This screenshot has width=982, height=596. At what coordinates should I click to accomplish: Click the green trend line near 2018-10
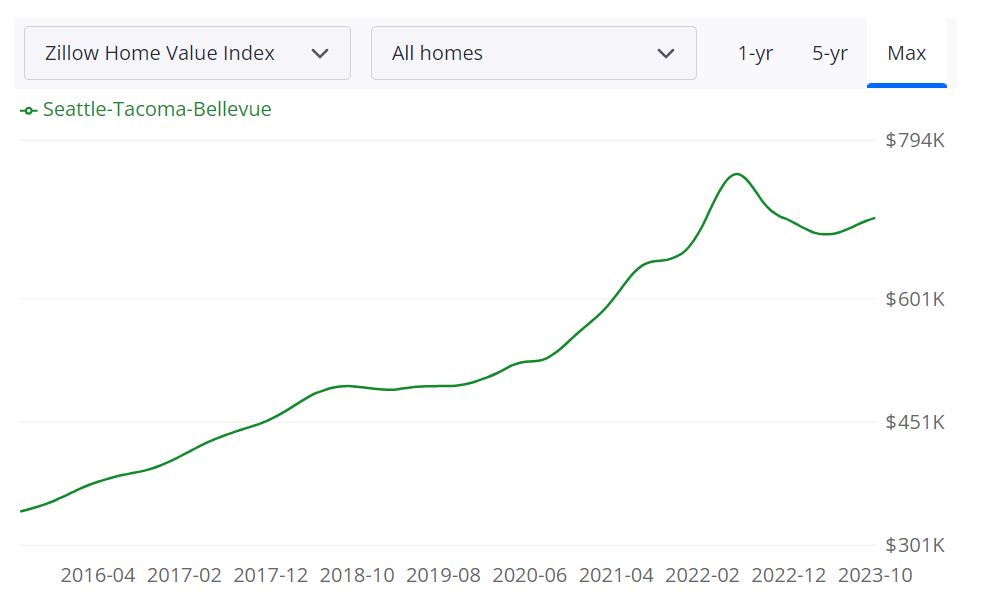(358, 386)
